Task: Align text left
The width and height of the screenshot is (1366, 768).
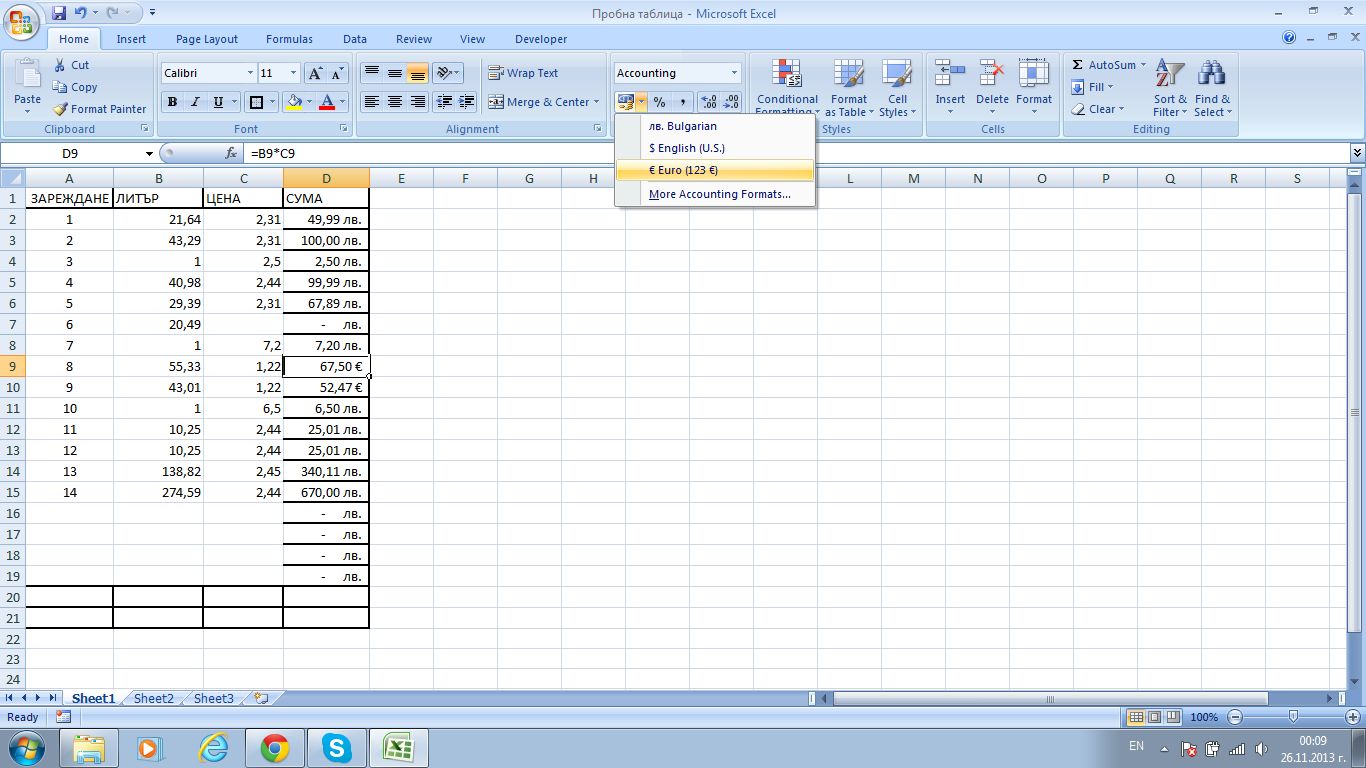Action: pos(372,102)
